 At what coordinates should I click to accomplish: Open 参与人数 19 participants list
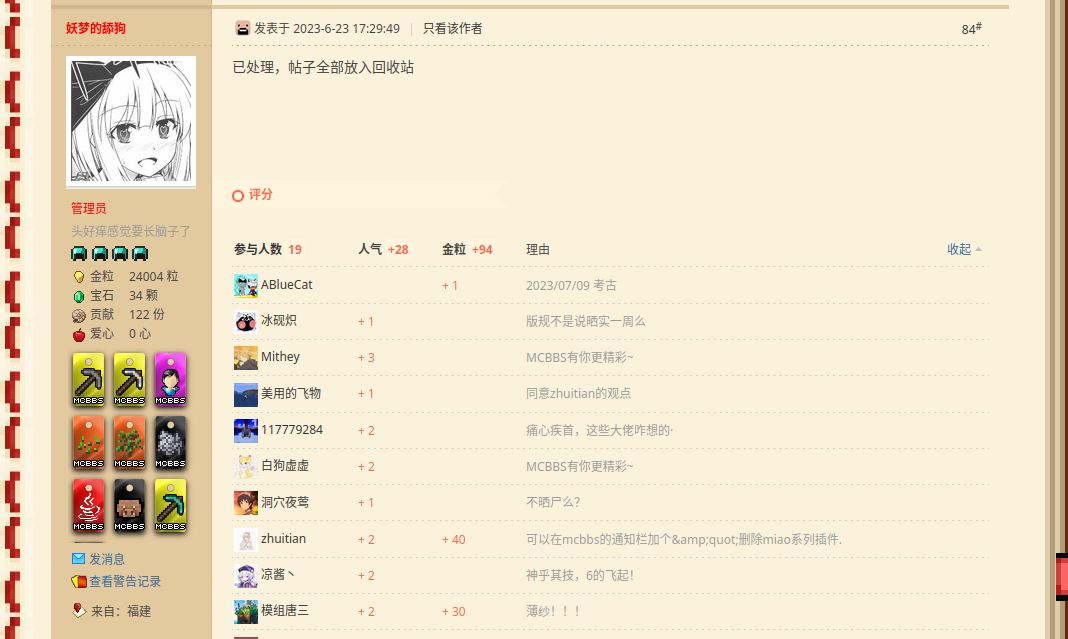[268, 249]
